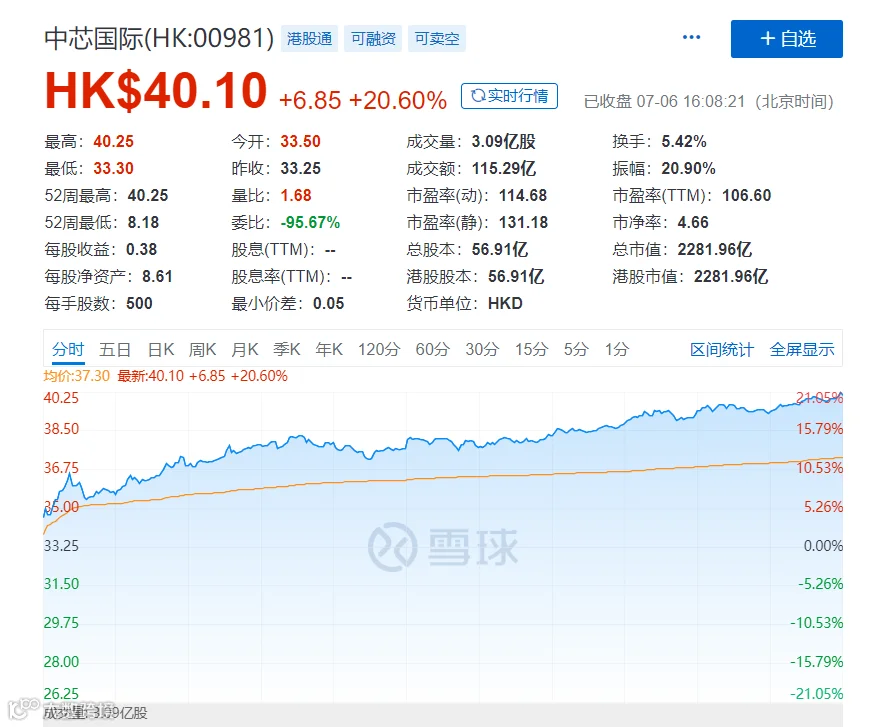Click the 可卖空 tag
This screenshot has width=876, height=727.
(x=437, y=39)
